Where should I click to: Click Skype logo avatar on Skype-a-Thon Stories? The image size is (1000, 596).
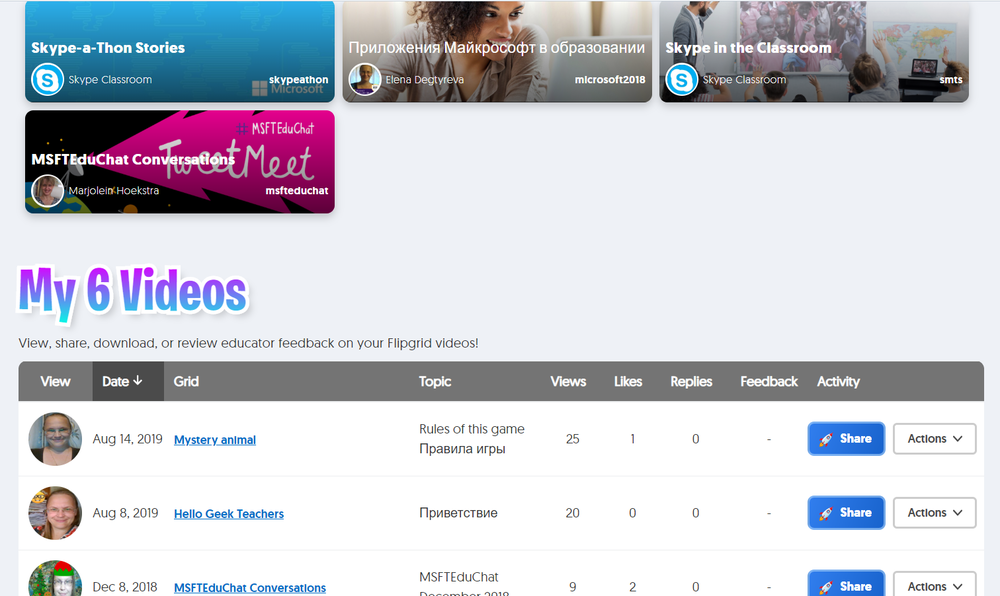(x=47, y=80)
